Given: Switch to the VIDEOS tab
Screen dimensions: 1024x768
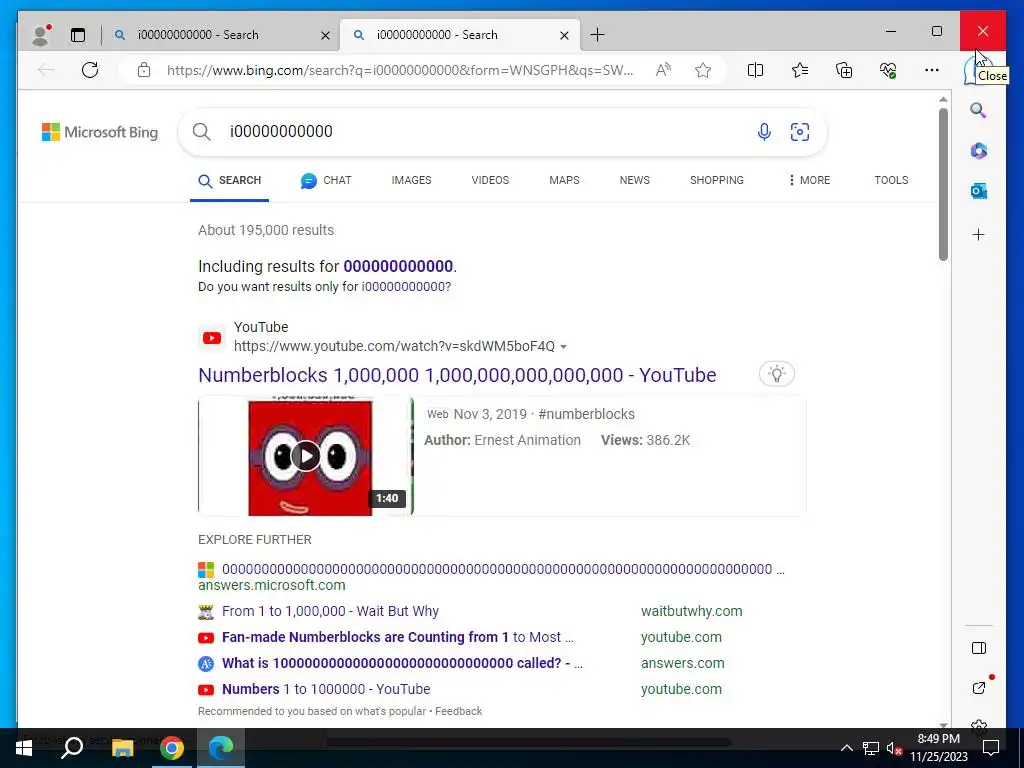Looking at the screenshot, I should (490, 180).
